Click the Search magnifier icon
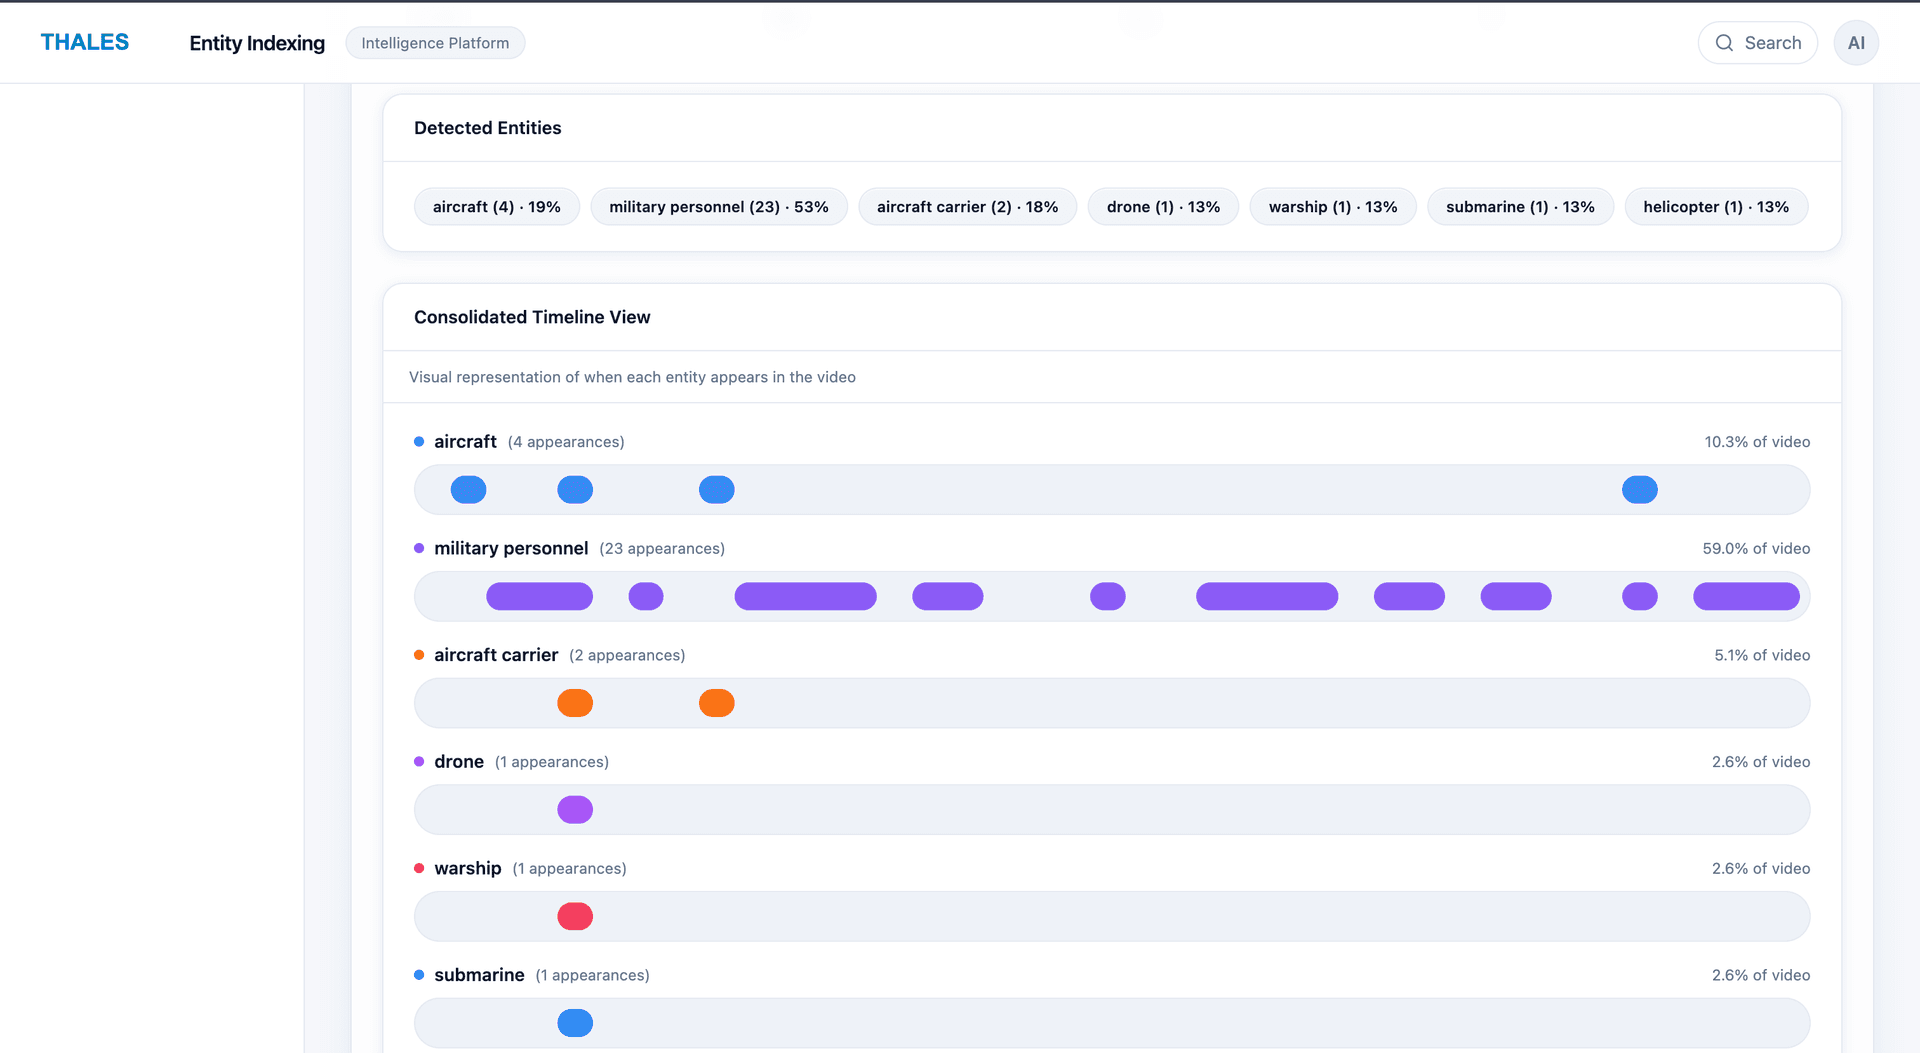Image resolution: width=1920 pixels, height=1053 pixels. pyautogui.click(x=1725, y=43)
